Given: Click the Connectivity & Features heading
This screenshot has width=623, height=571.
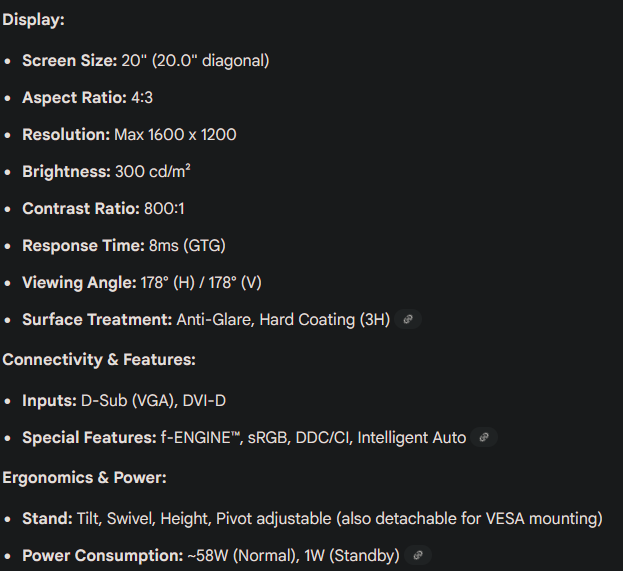Looking at the screenshot, I should point(98,359).
